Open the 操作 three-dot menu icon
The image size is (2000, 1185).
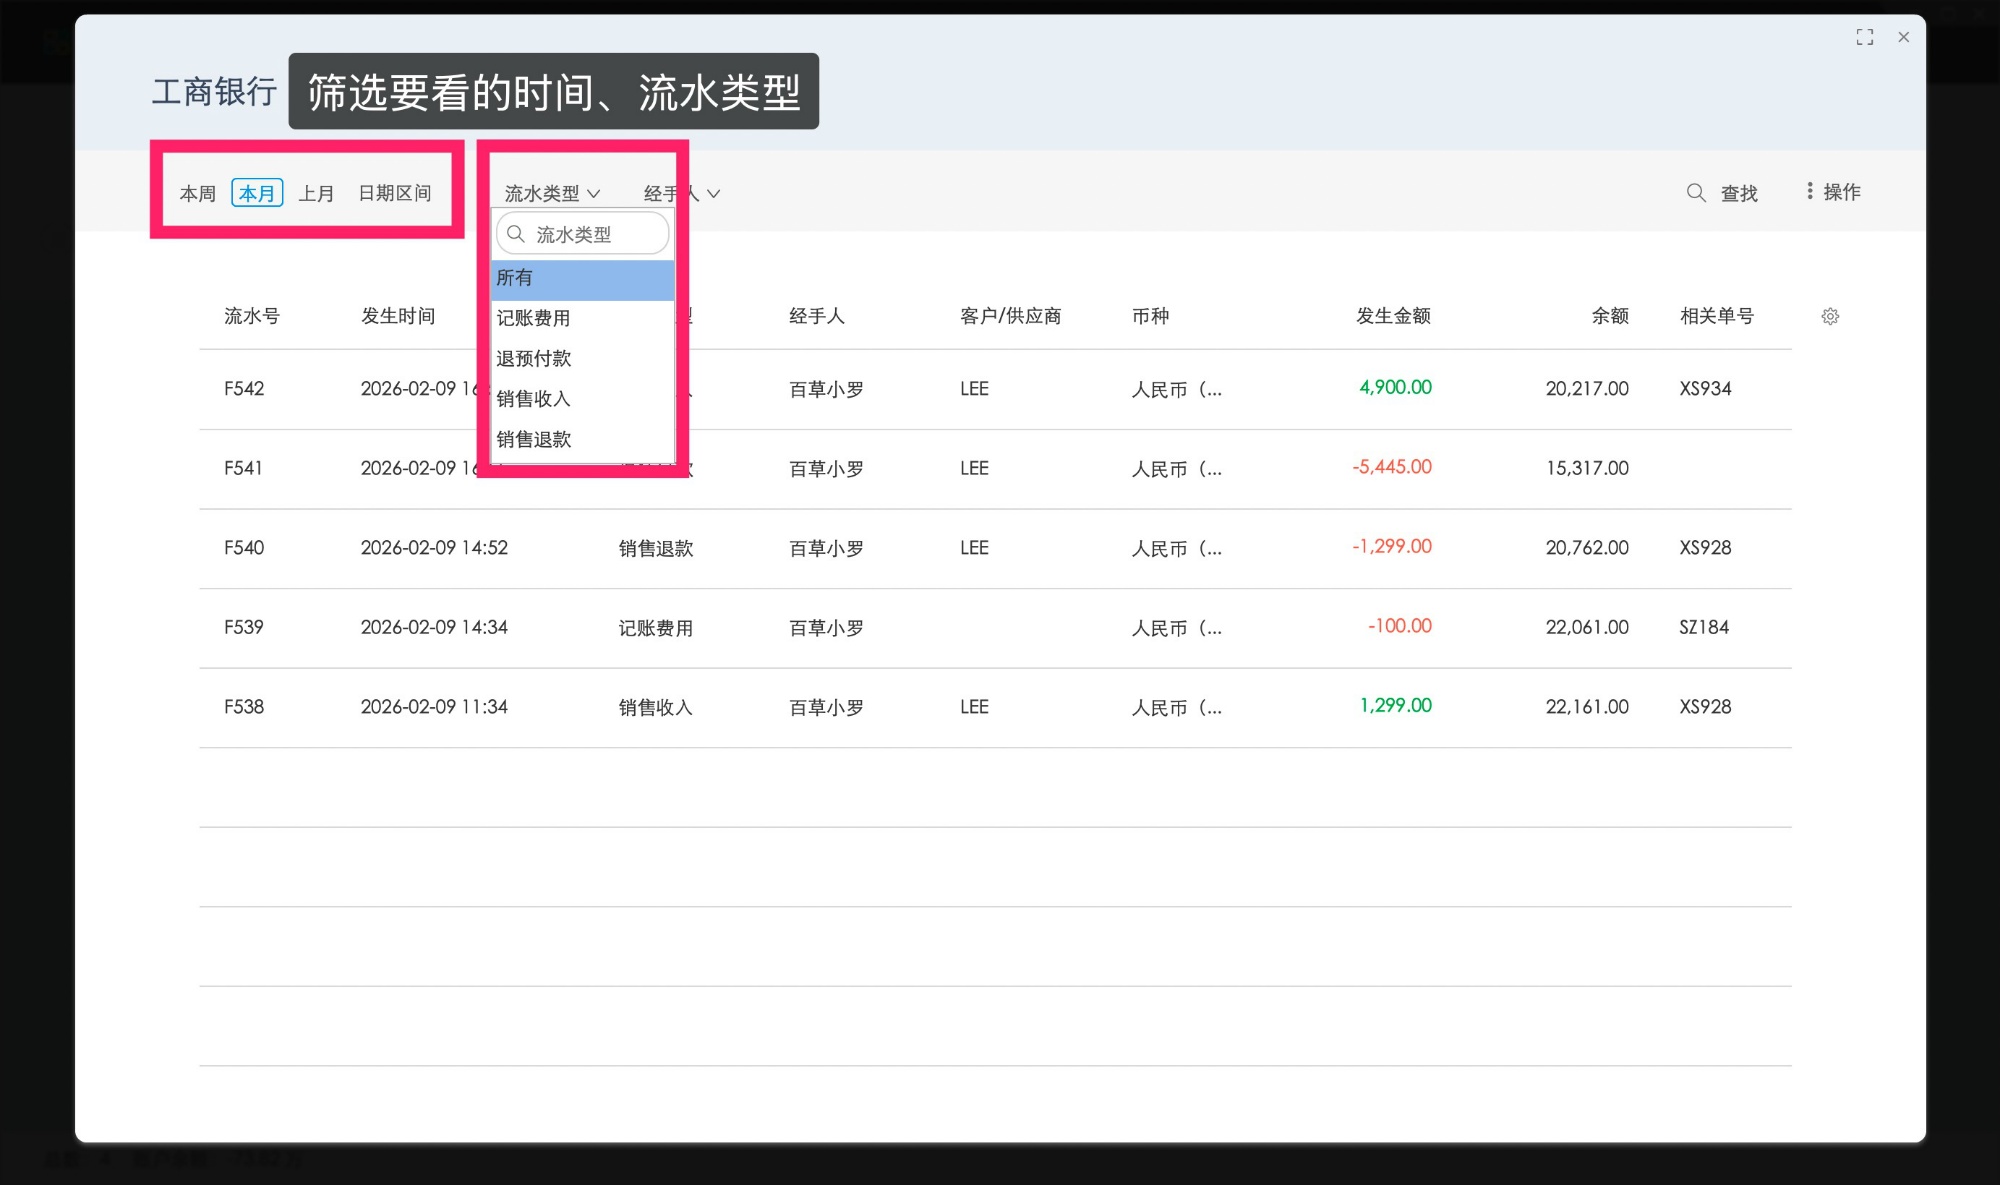point(1810,190)
